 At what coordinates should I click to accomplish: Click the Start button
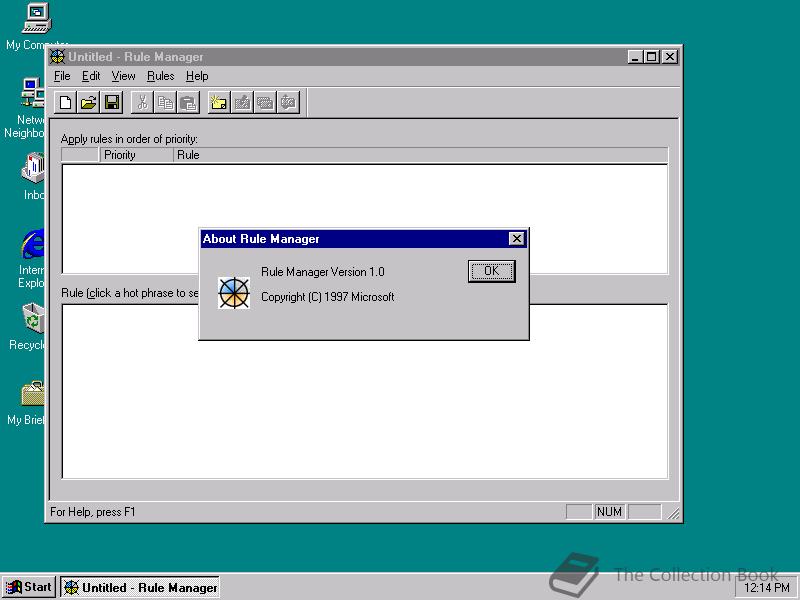coord(30,587)
